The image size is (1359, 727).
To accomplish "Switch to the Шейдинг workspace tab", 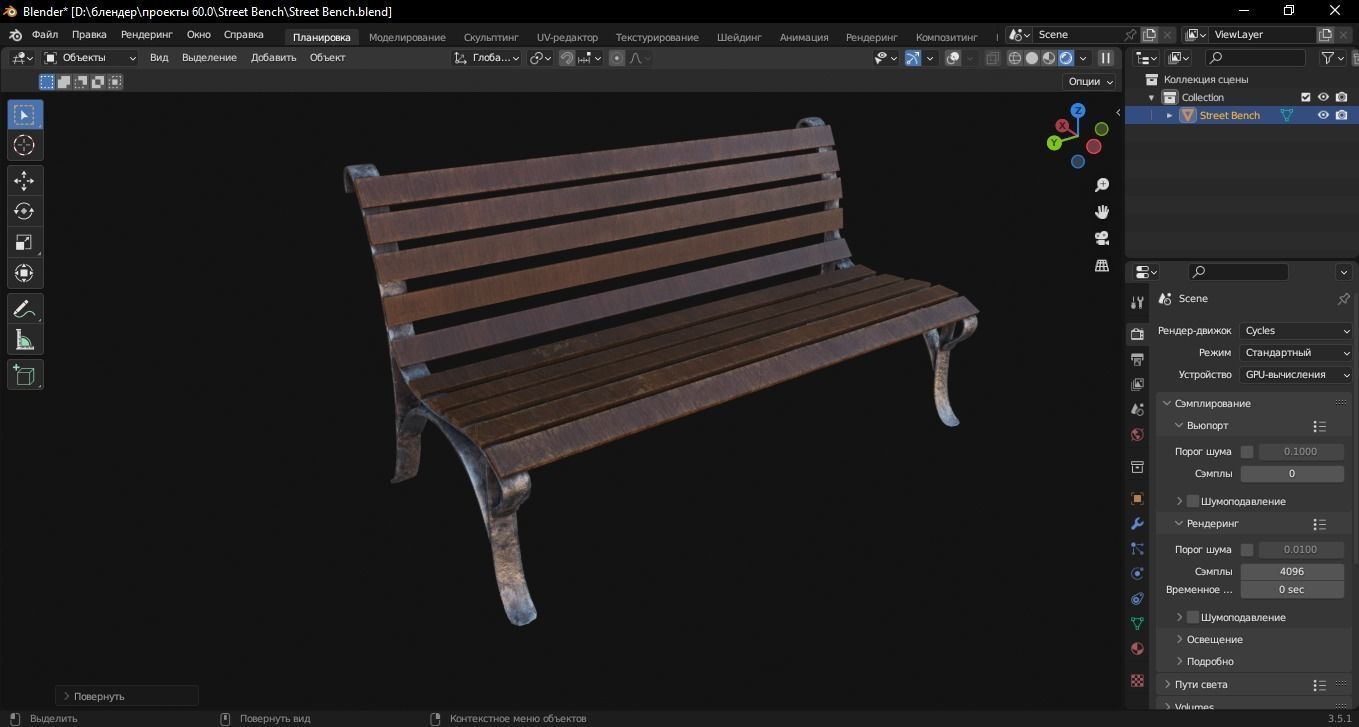I will tap(739, 37).
